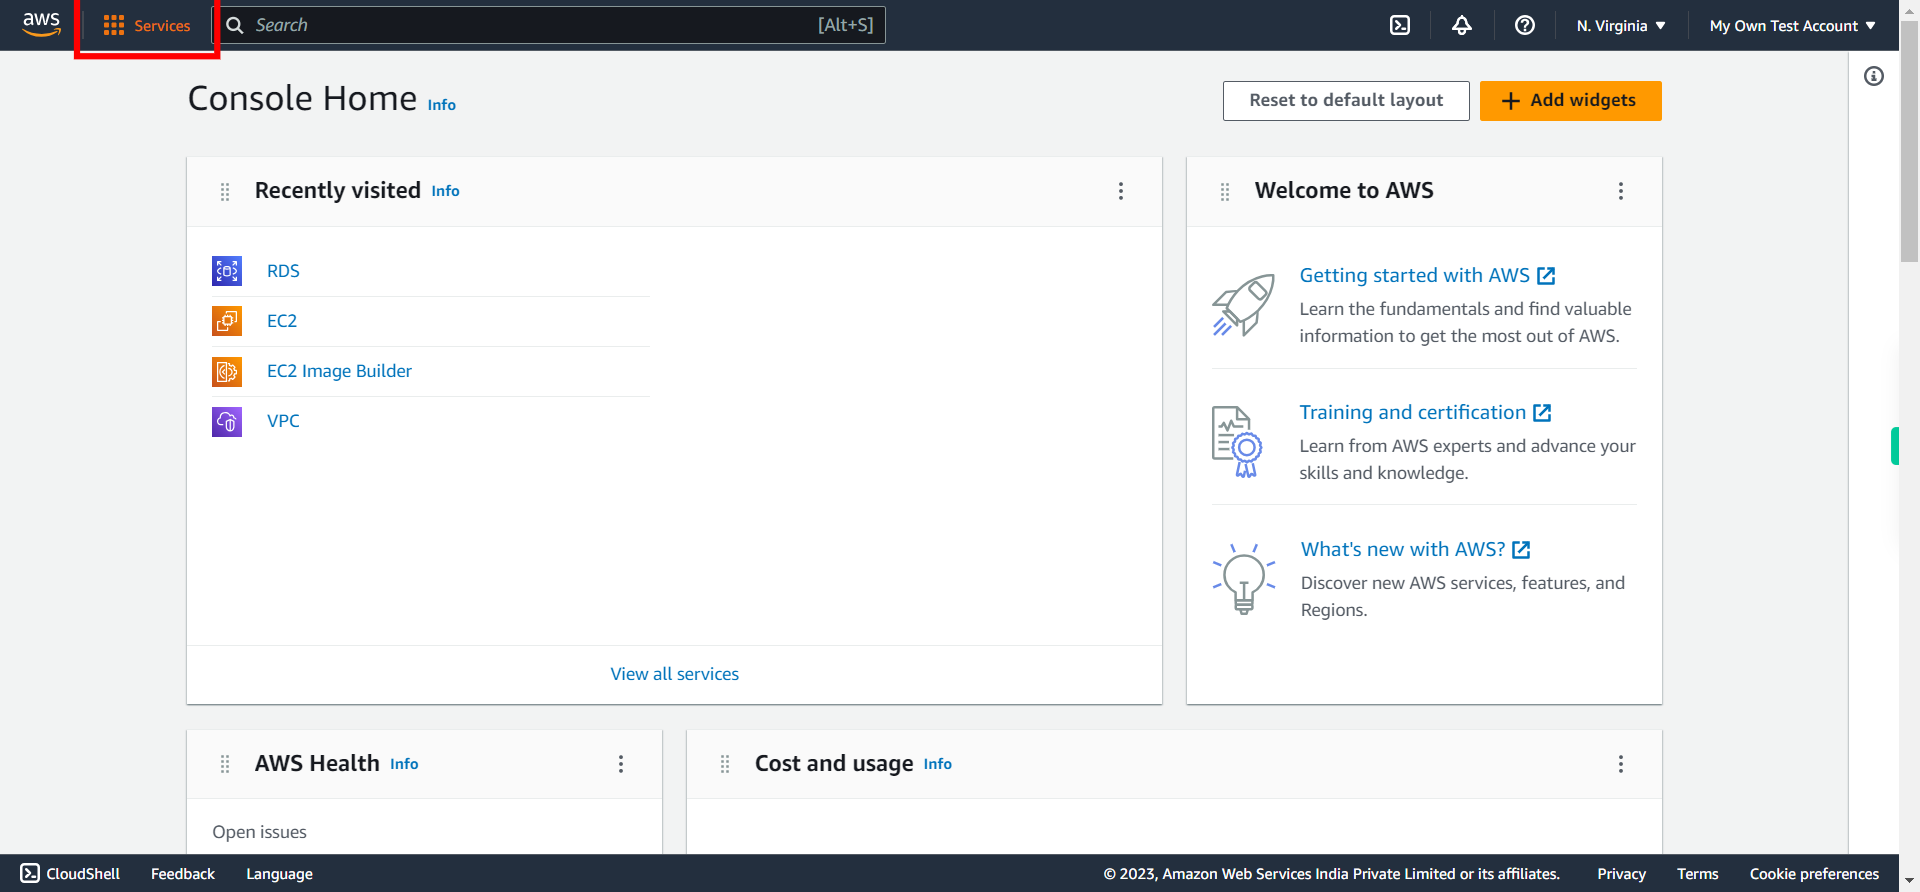Open the Terms footer link
This screenshot has width=1920, height=892.
[1697, 874]
